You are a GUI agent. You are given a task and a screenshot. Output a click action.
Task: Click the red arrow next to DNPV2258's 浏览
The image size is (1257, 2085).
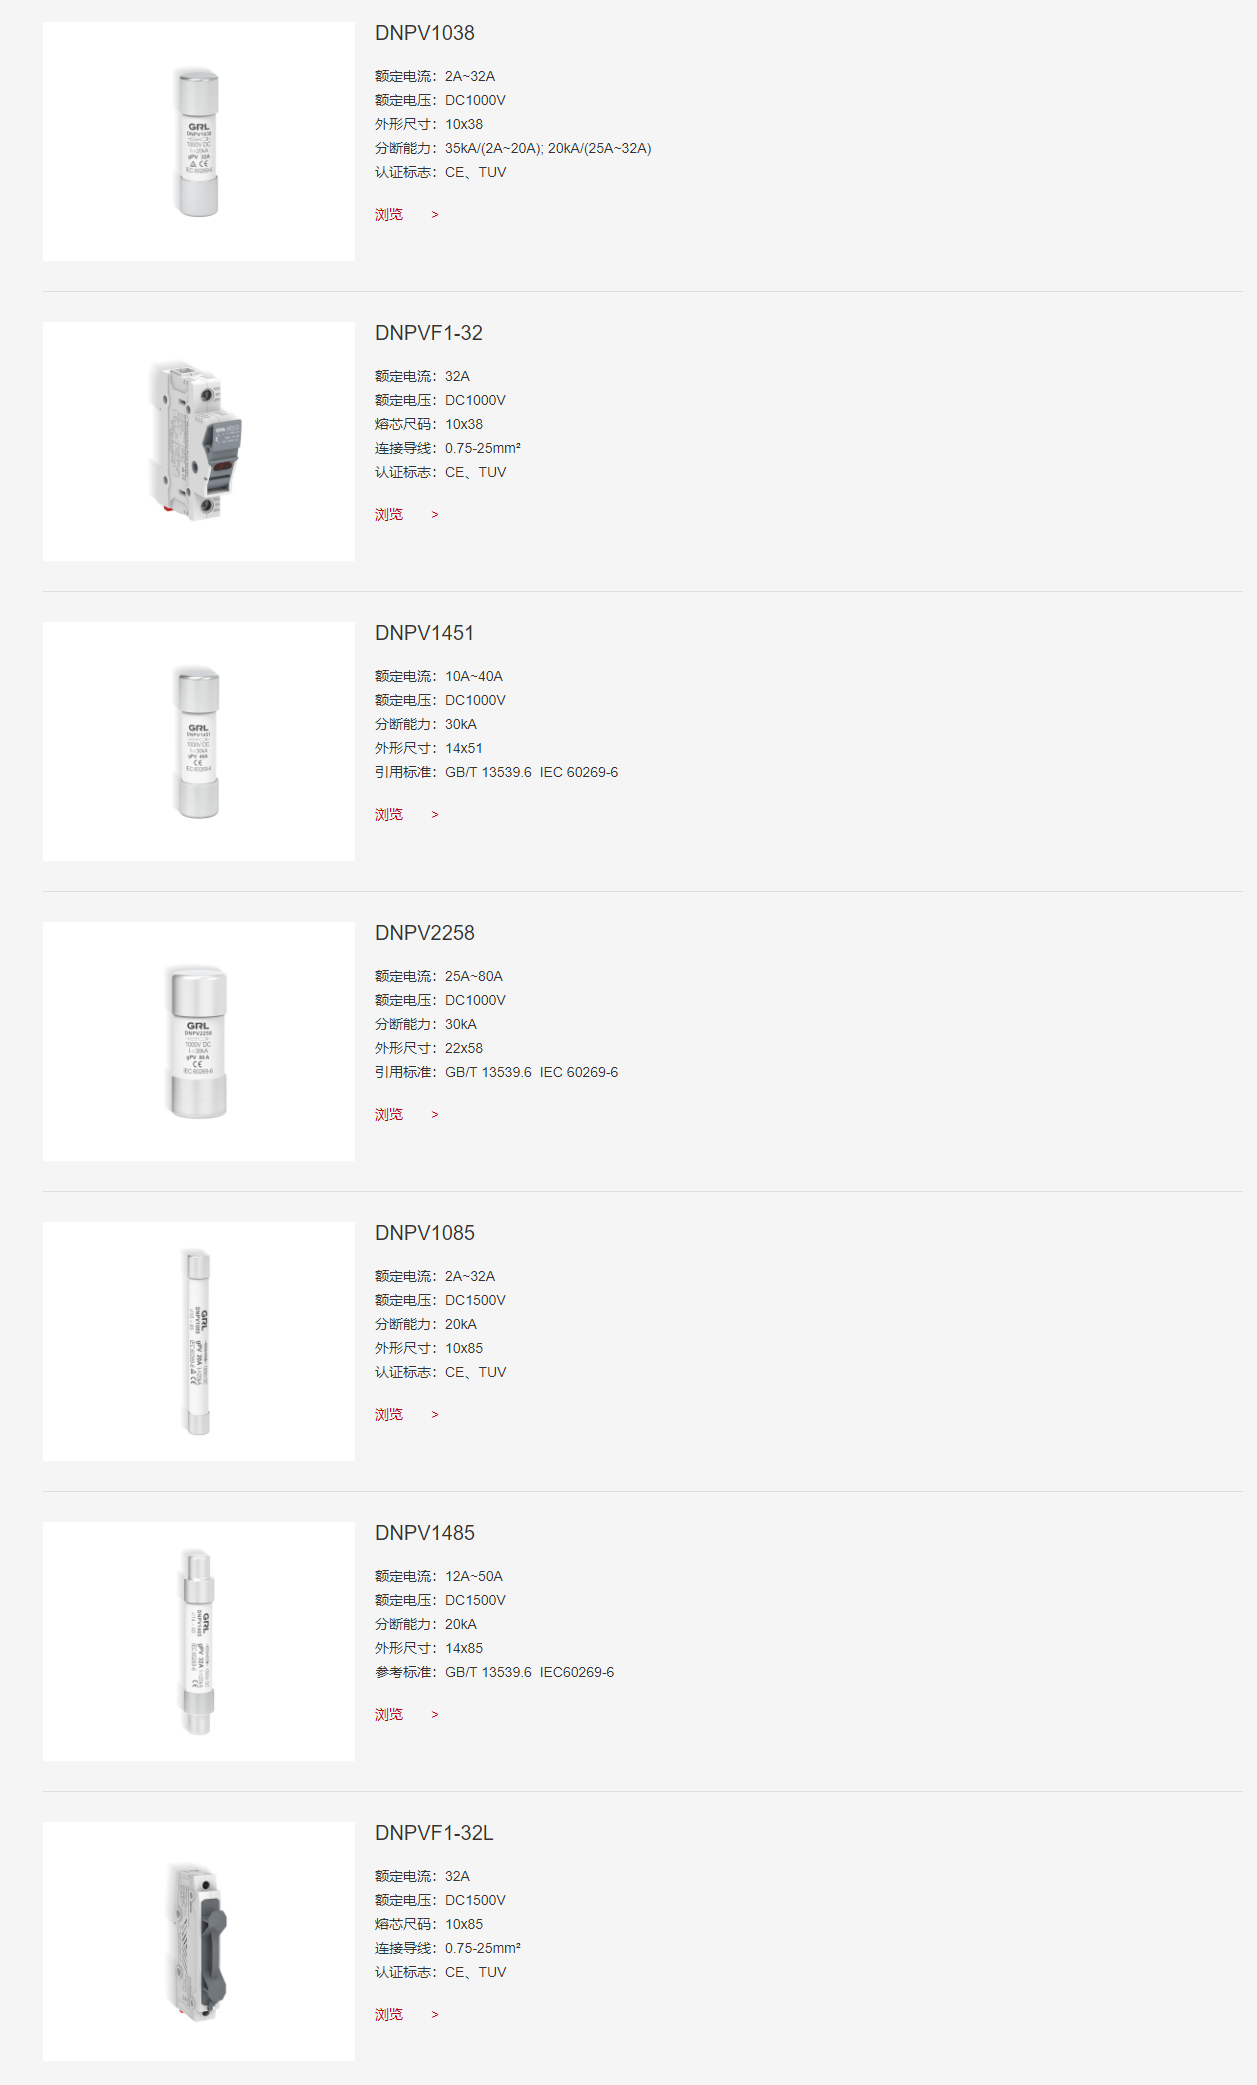[x=435, y=1115]
